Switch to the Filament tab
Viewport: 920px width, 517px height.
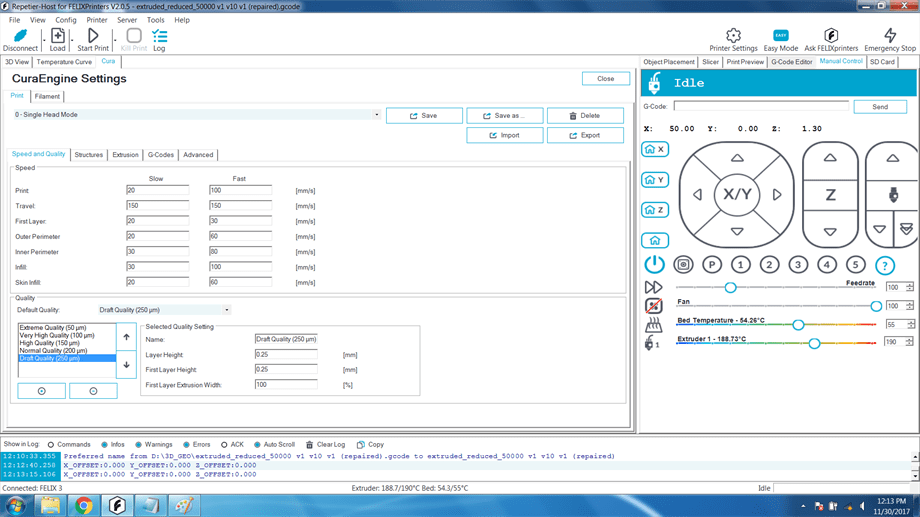(47, 96)
